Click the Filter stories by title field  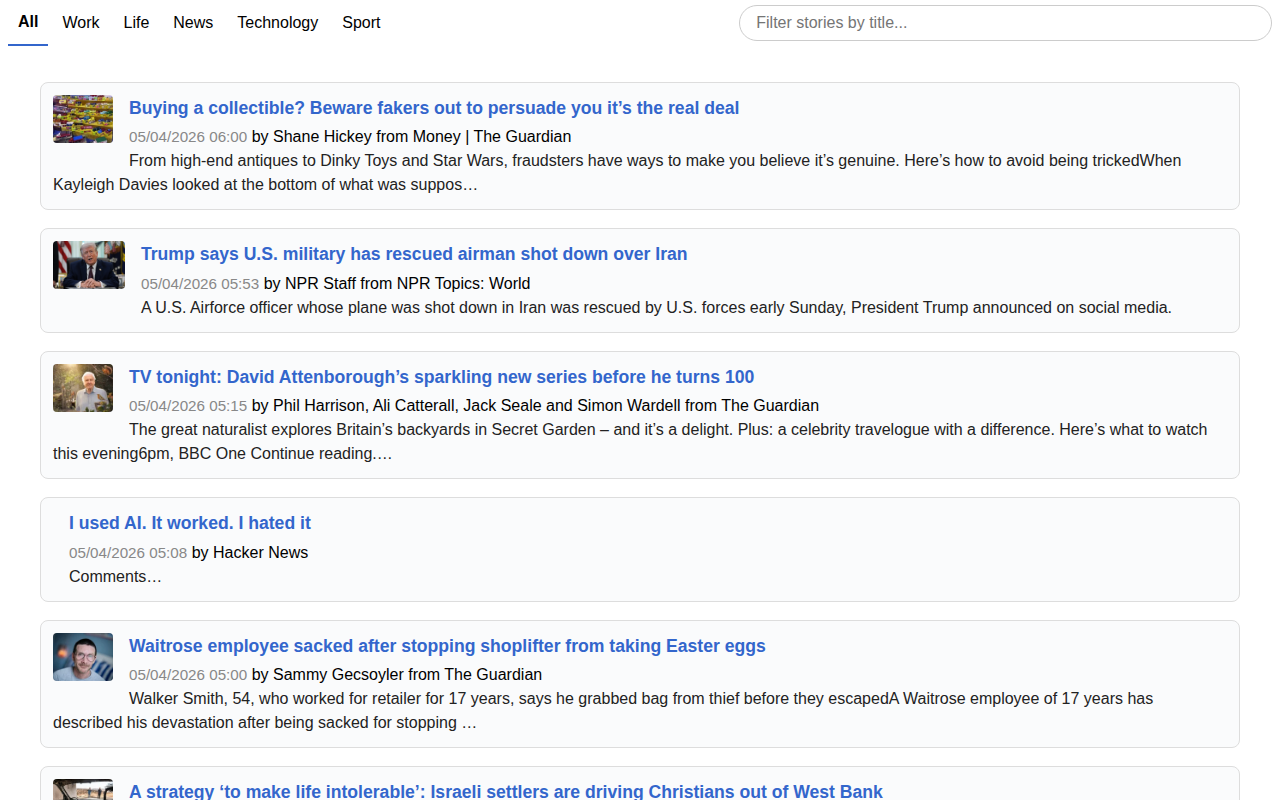click(x=1004, y=23)
